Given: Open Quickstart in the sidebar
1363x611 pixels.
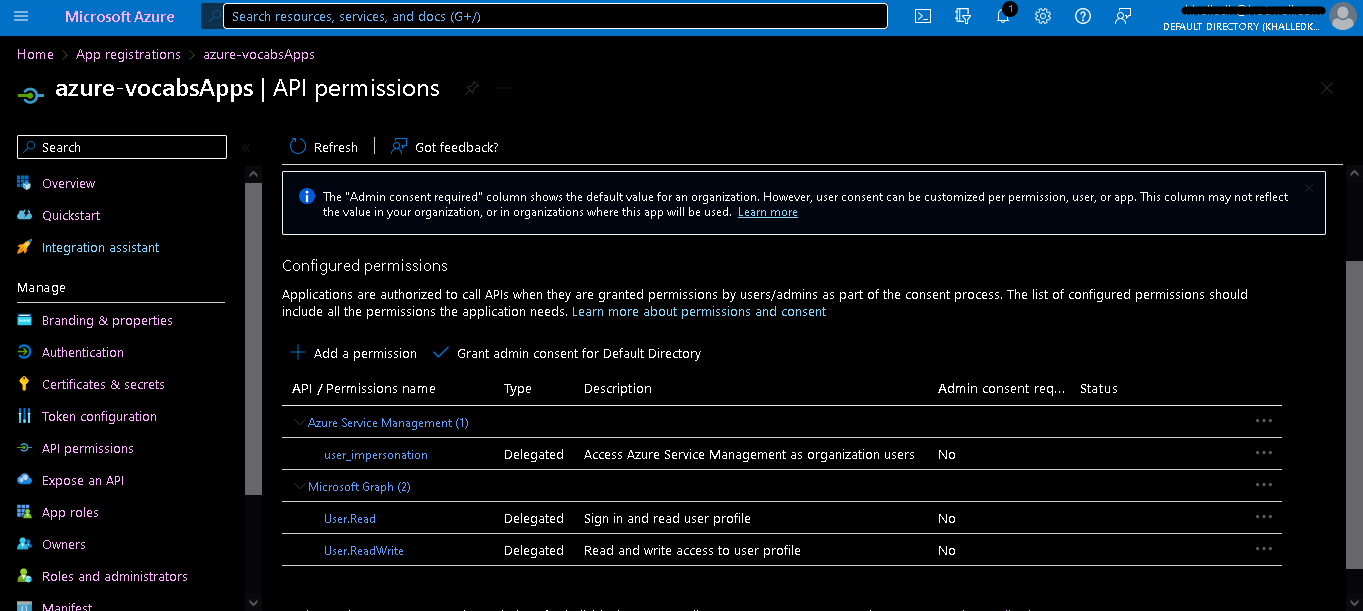Looking at the screenshot, I should pyautogui.click(x=71, y=215).
